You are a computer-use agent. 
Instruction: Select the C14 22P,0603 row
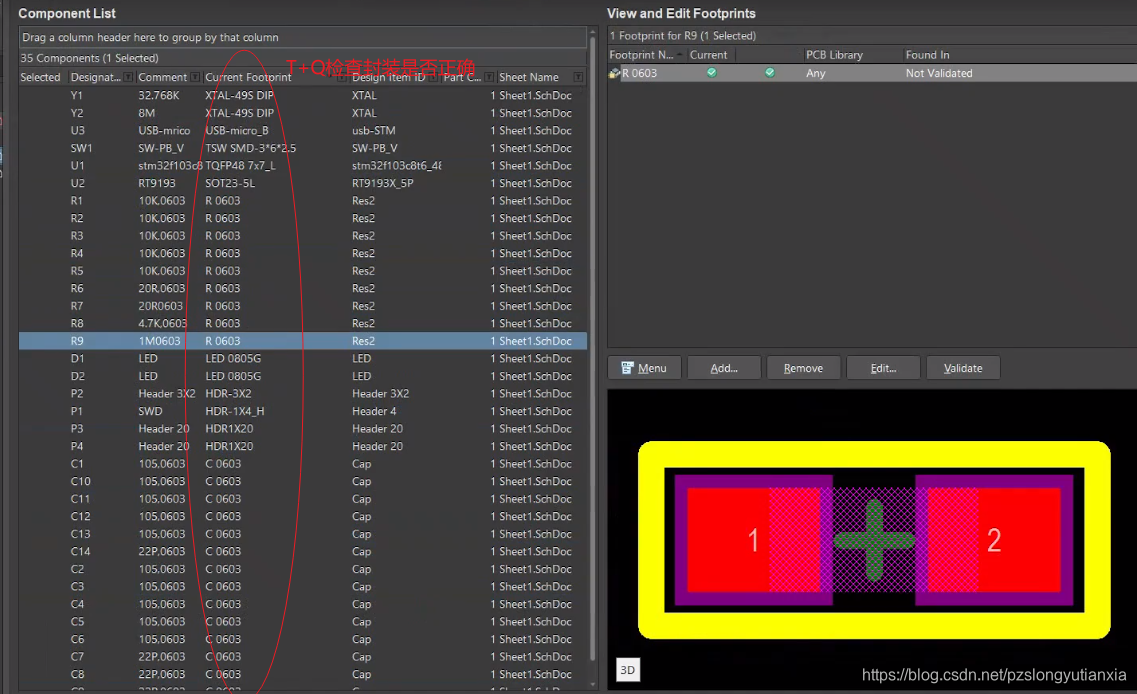click(302, 551)
